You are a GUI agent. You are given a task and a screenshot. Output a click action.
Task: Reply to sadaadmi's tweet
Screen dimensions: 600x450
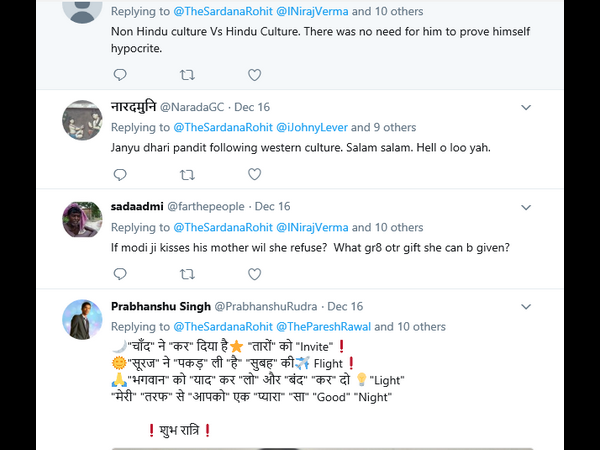[x=120, y=275]
